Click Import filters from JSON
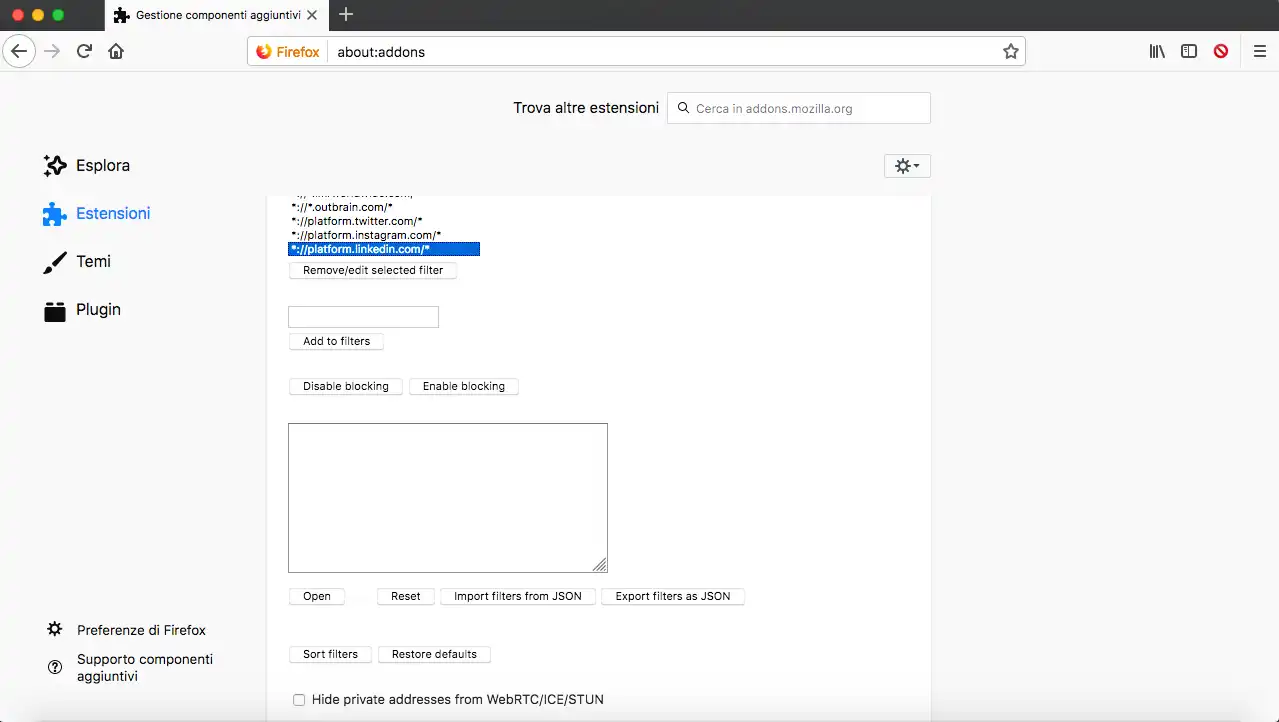This screenshot has width=1279, height=722. [518, 596]
